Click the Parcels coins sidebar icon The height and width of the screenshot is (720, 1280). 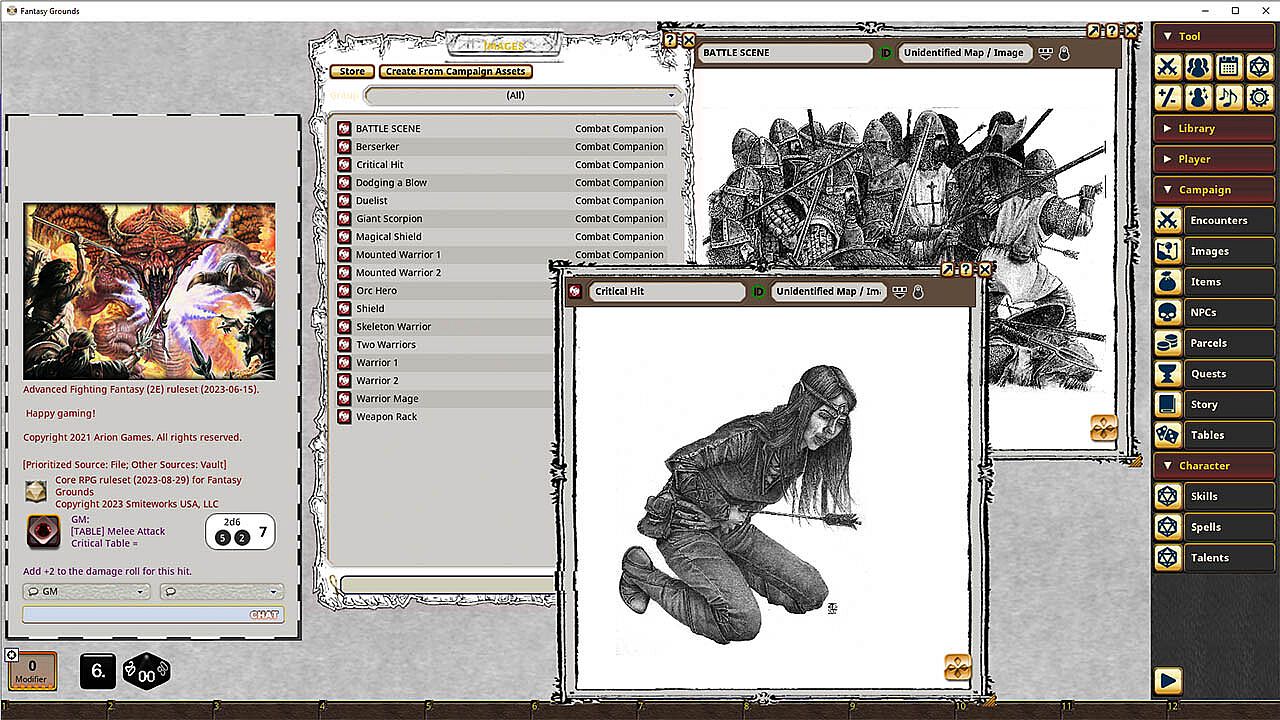1167,343
